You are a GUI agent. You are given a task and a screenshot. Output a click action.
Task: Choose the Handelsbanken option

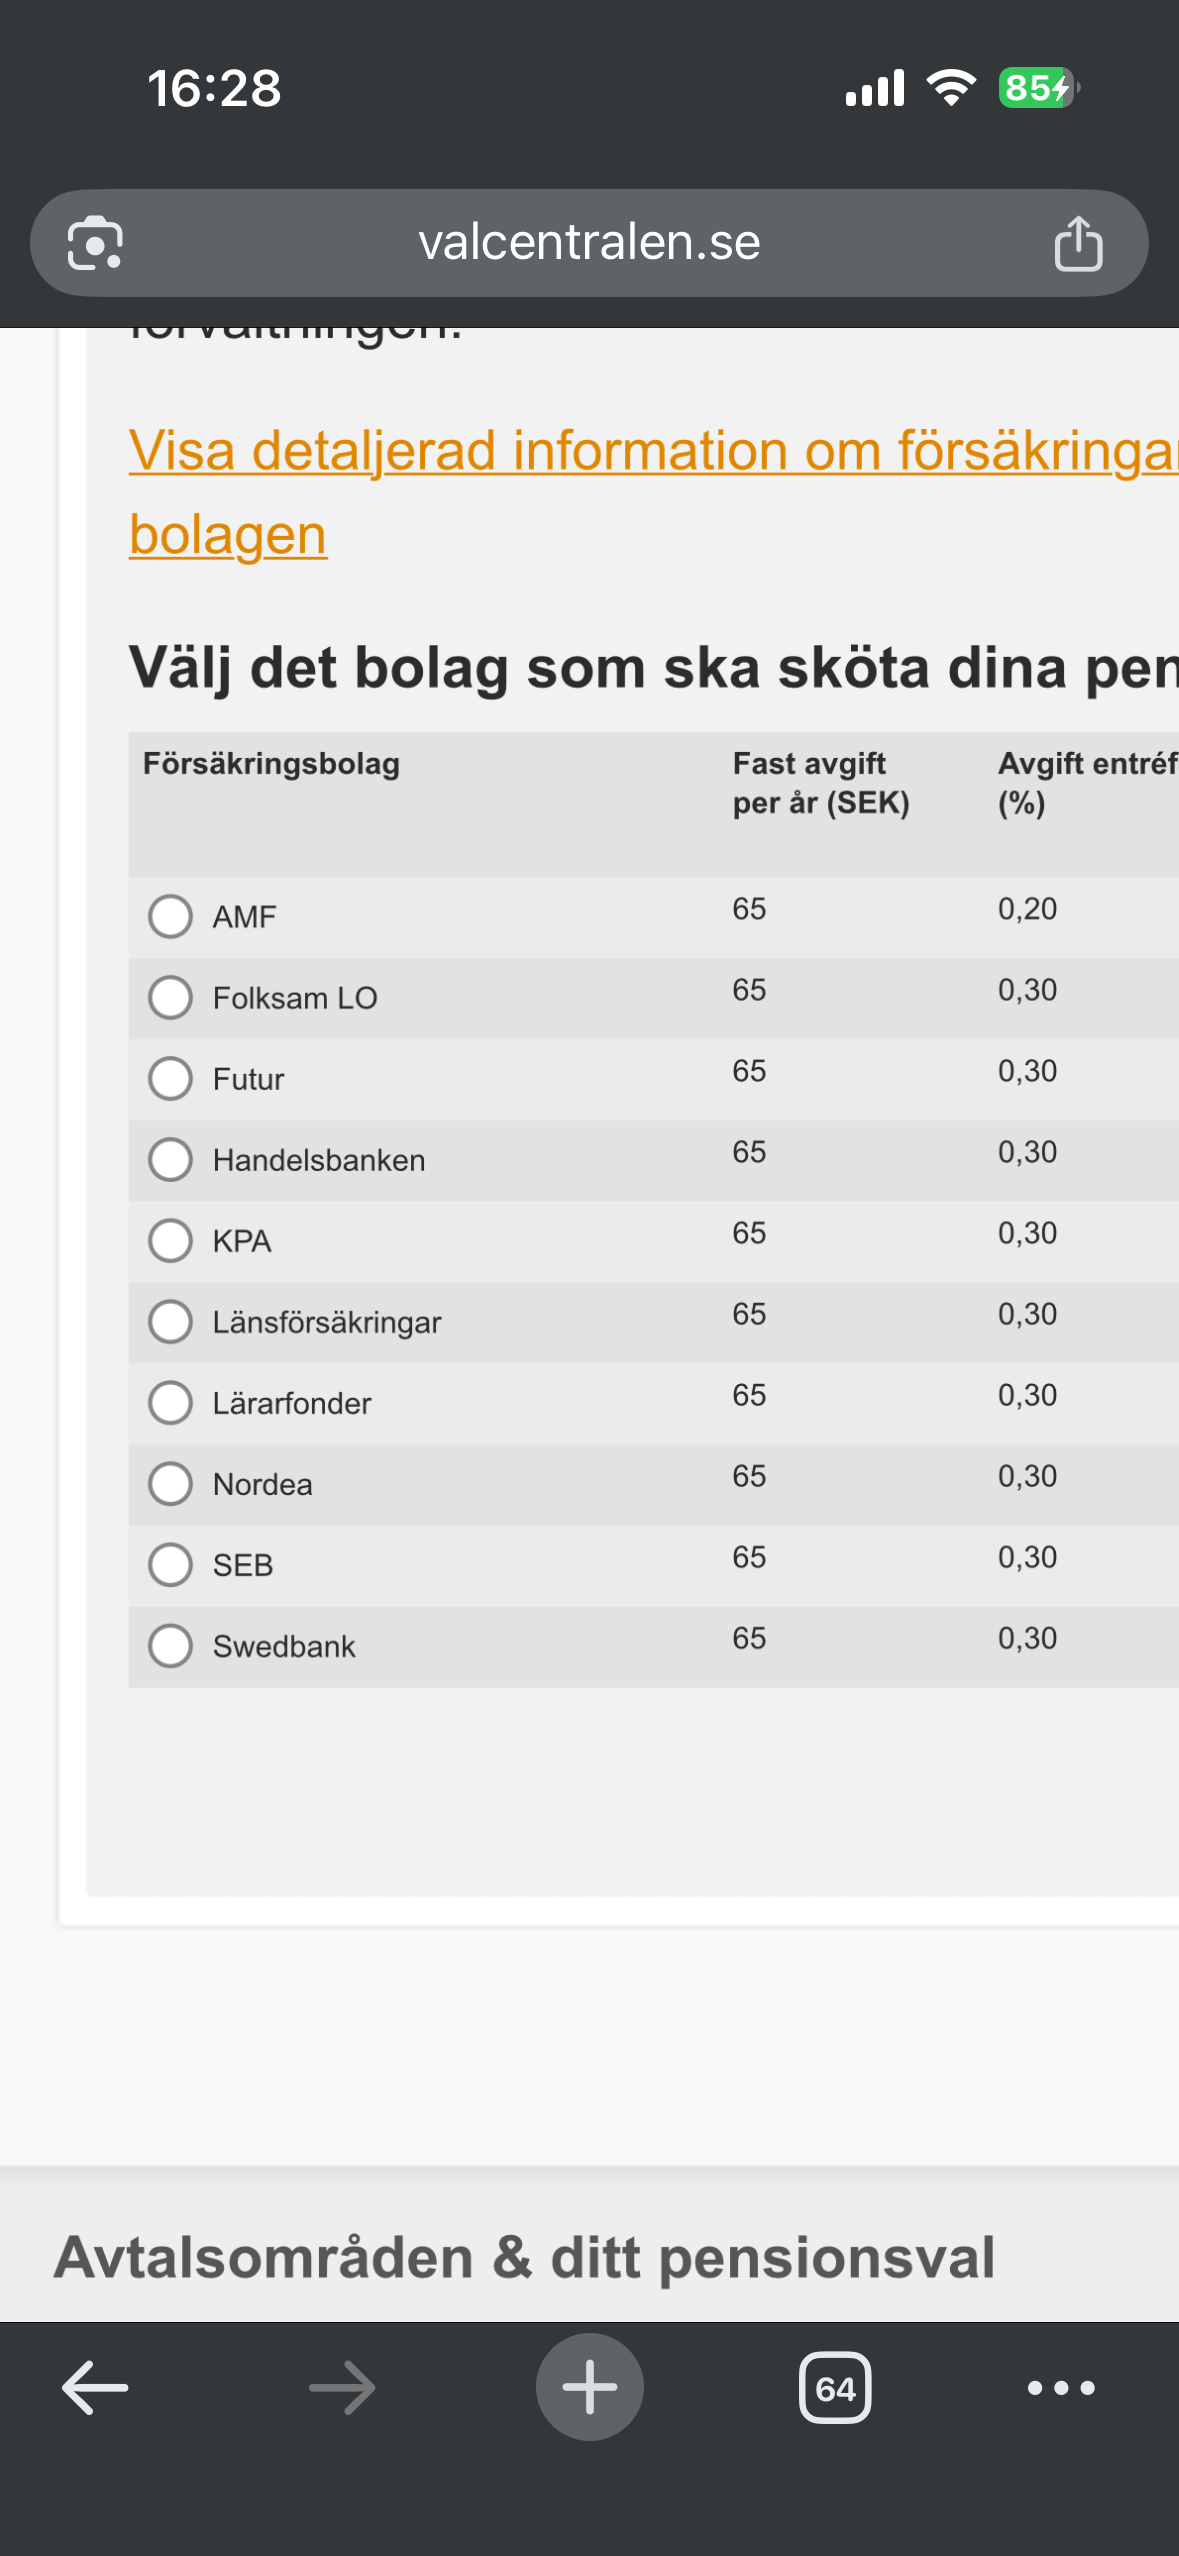tap(170, 1159)
